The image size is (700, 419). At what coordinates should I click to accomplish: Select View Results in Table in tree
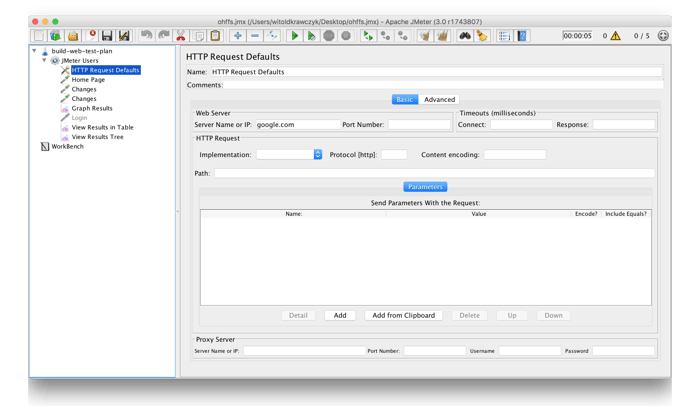102,127
